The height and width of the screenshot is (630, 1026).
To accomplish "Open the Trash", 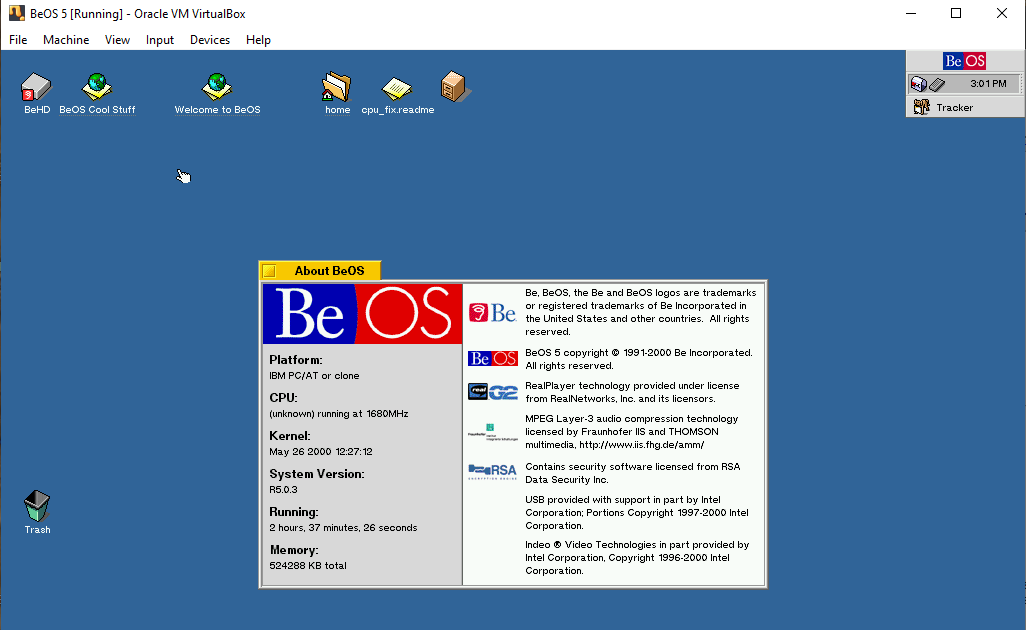I will [37, 505].
